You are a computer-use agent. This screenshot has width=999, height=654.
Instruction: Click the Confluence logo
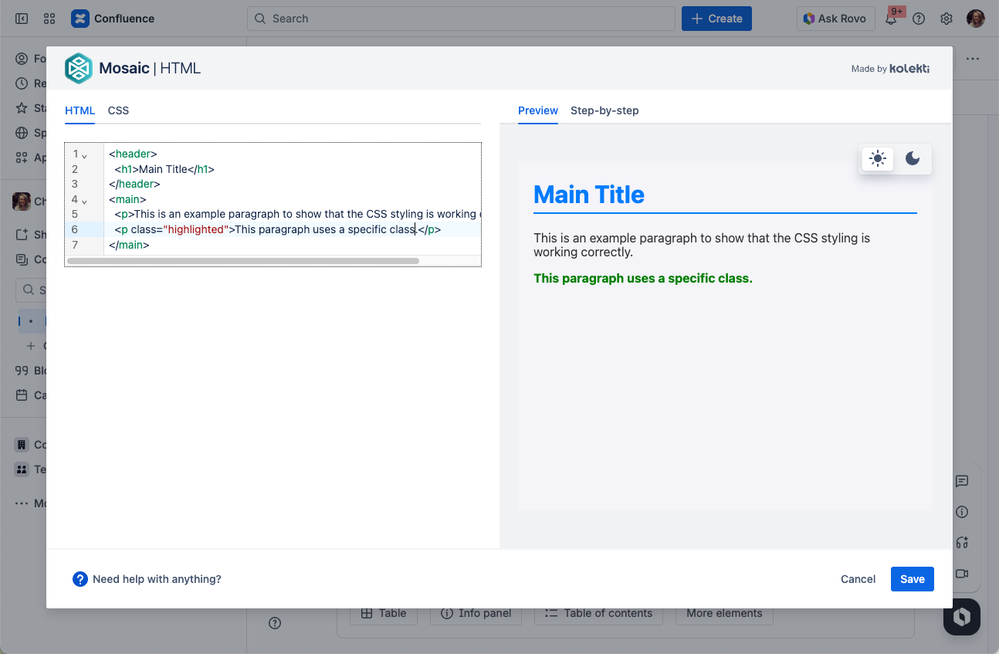click(80, 18)
